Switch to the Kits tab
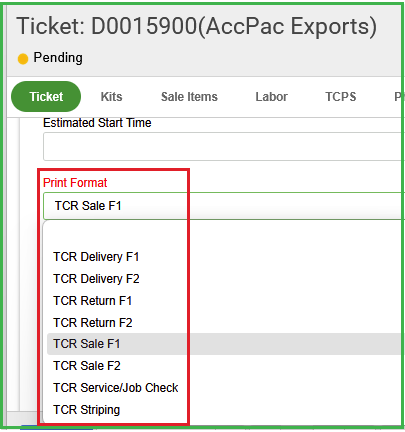The image size is (405, 432). 111,97
